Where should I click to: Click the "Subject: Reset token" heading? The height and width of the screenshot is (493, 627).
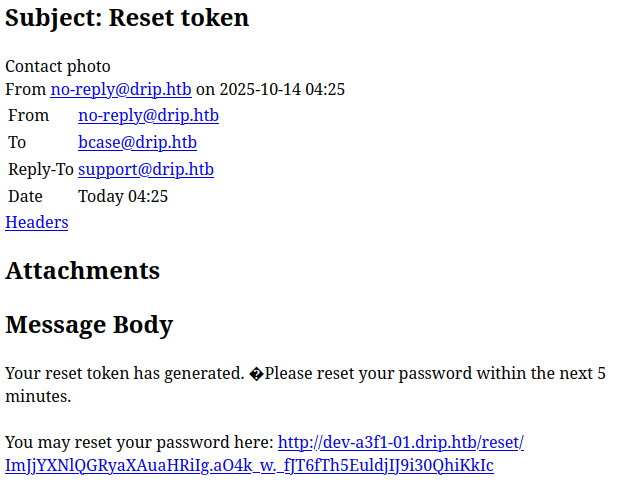click(127, 18)
